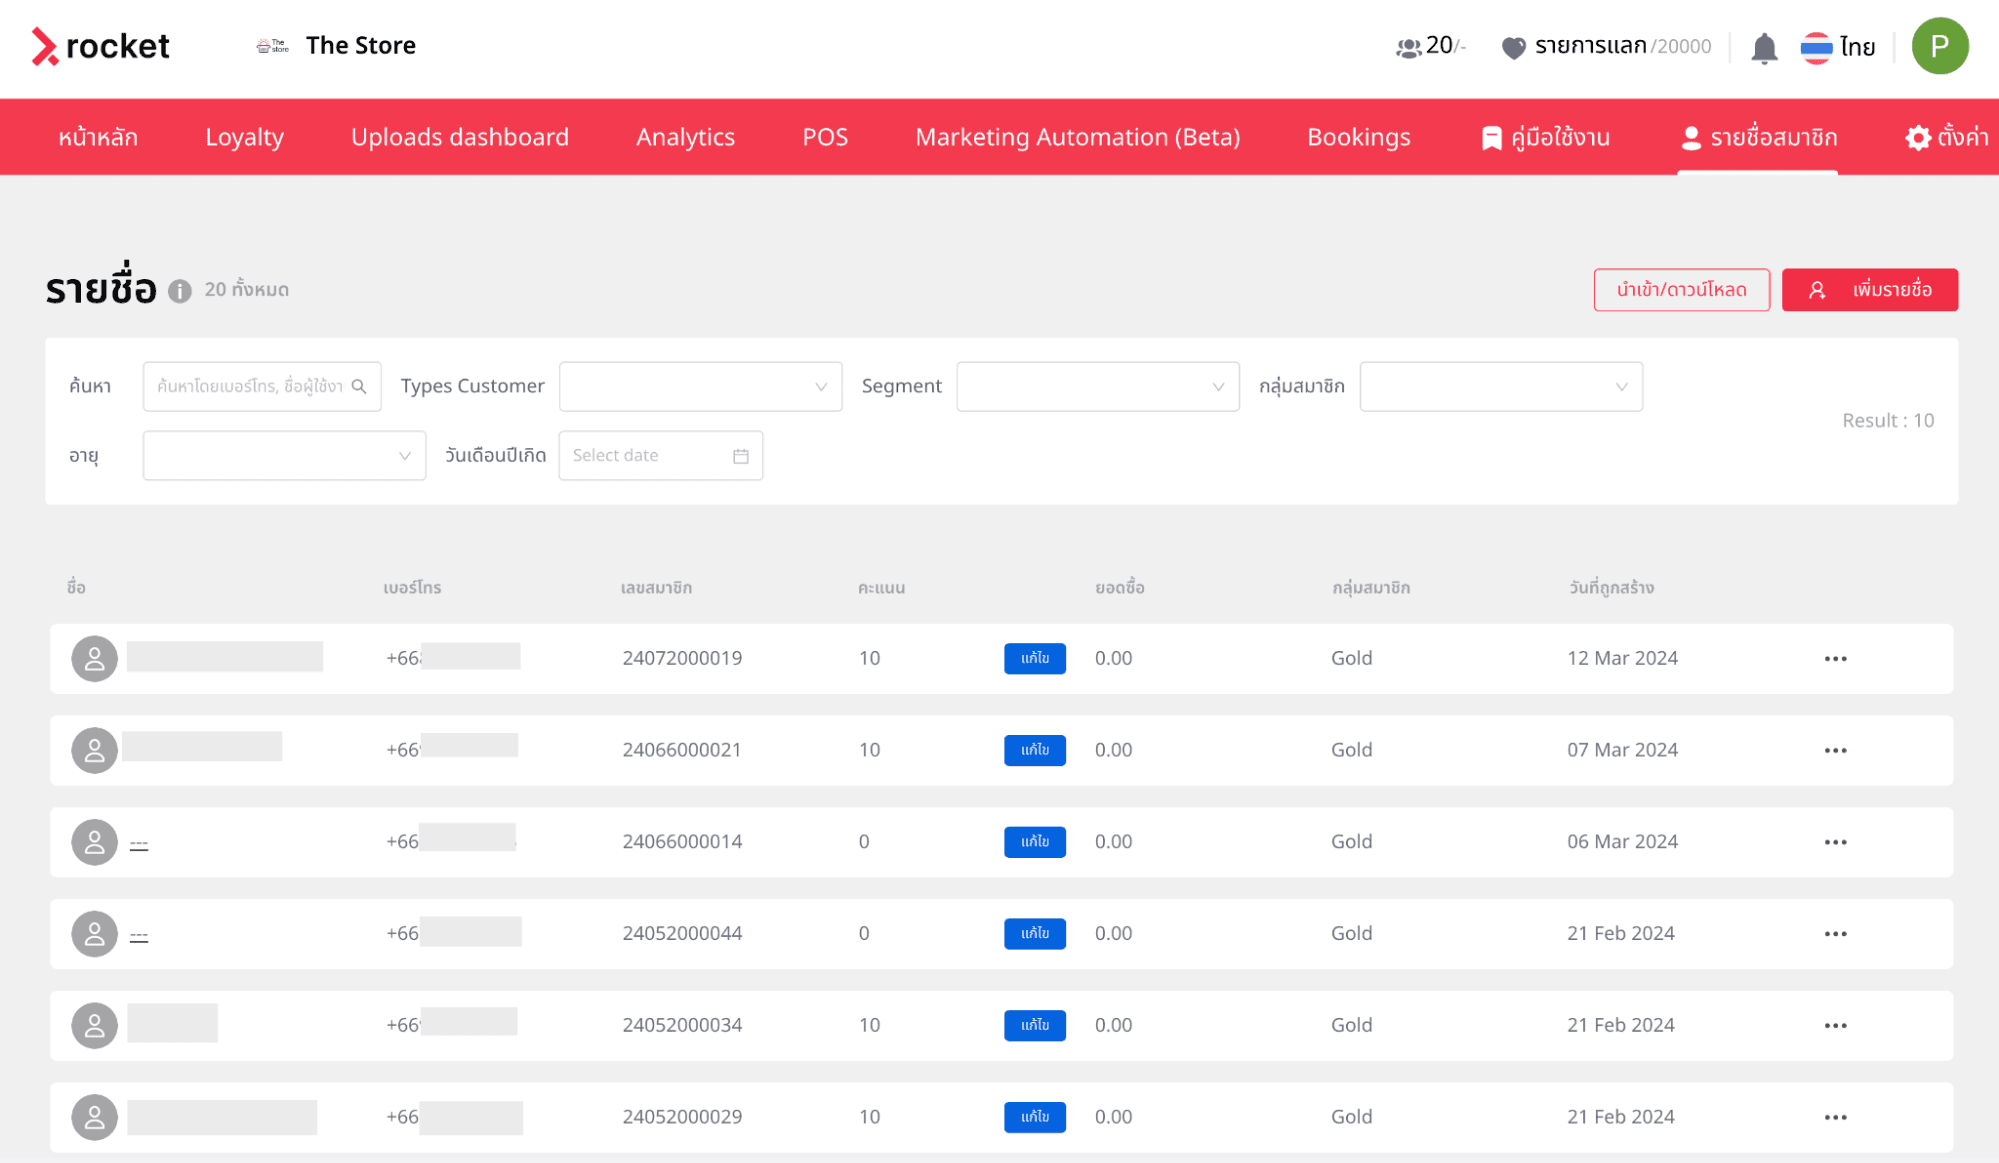Open the กลุ่มสมาชิก filter dropdown
Screen dimensions: 1999x1163
click(1500, 387)
